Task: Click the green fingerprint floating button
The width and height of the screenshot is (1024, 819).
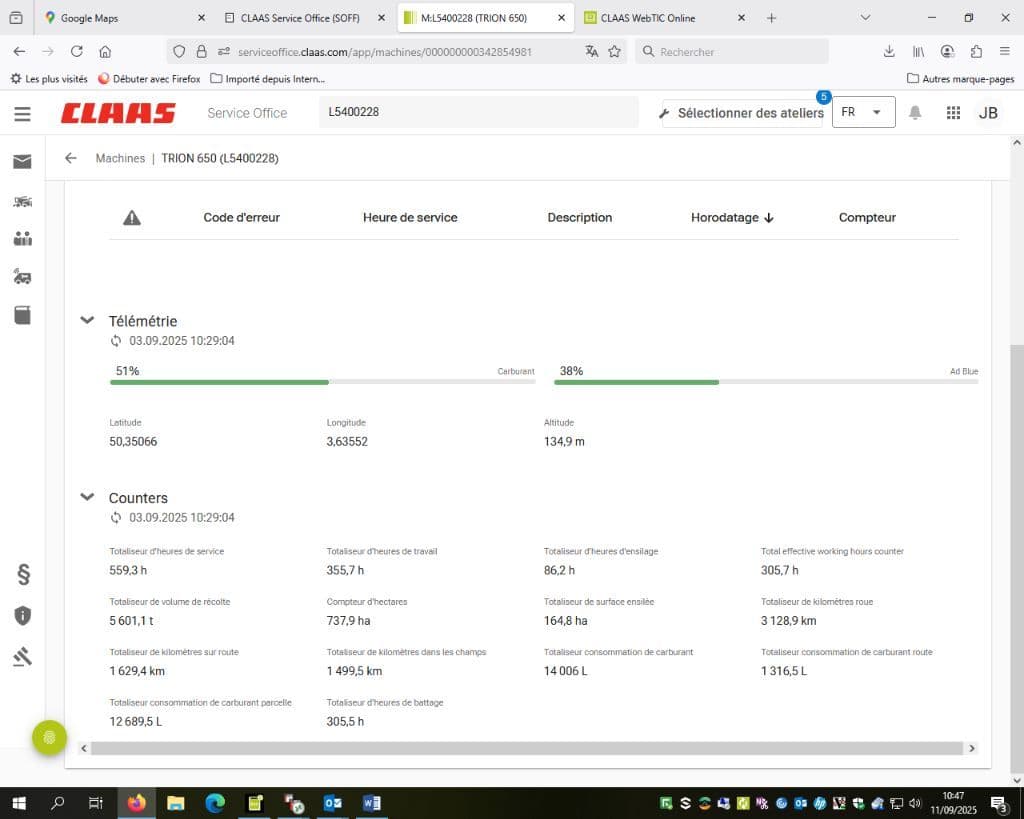Action: point(49,738)
